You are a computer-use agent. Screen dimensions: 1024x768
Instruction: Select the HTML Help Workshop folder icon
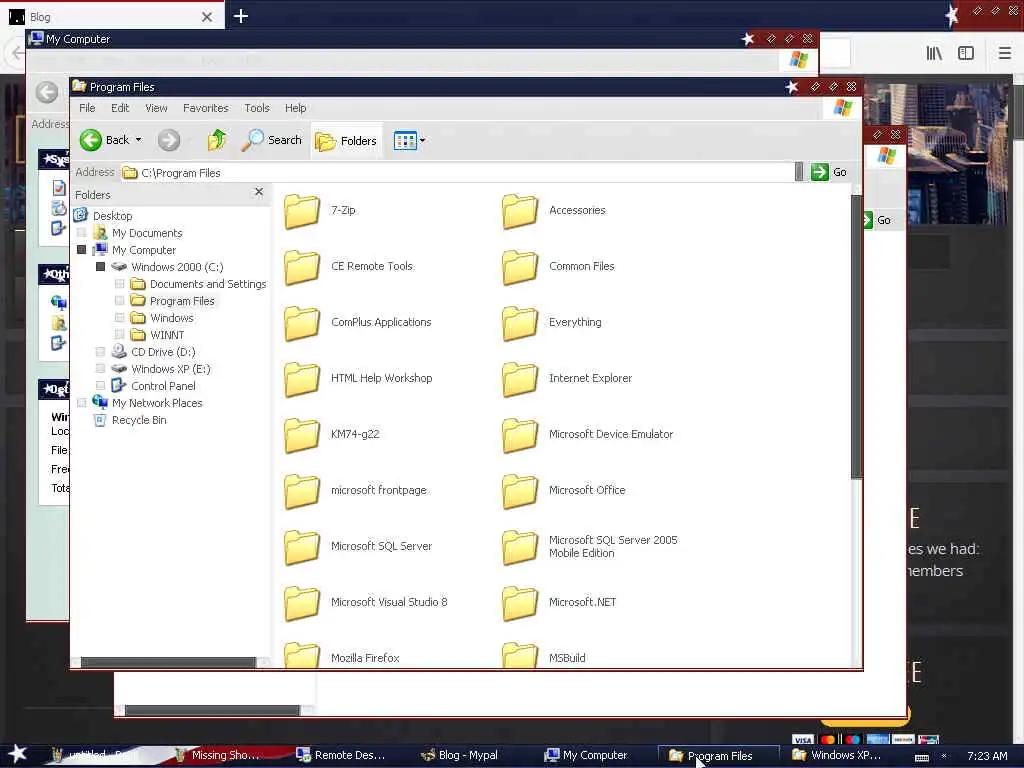302,379
